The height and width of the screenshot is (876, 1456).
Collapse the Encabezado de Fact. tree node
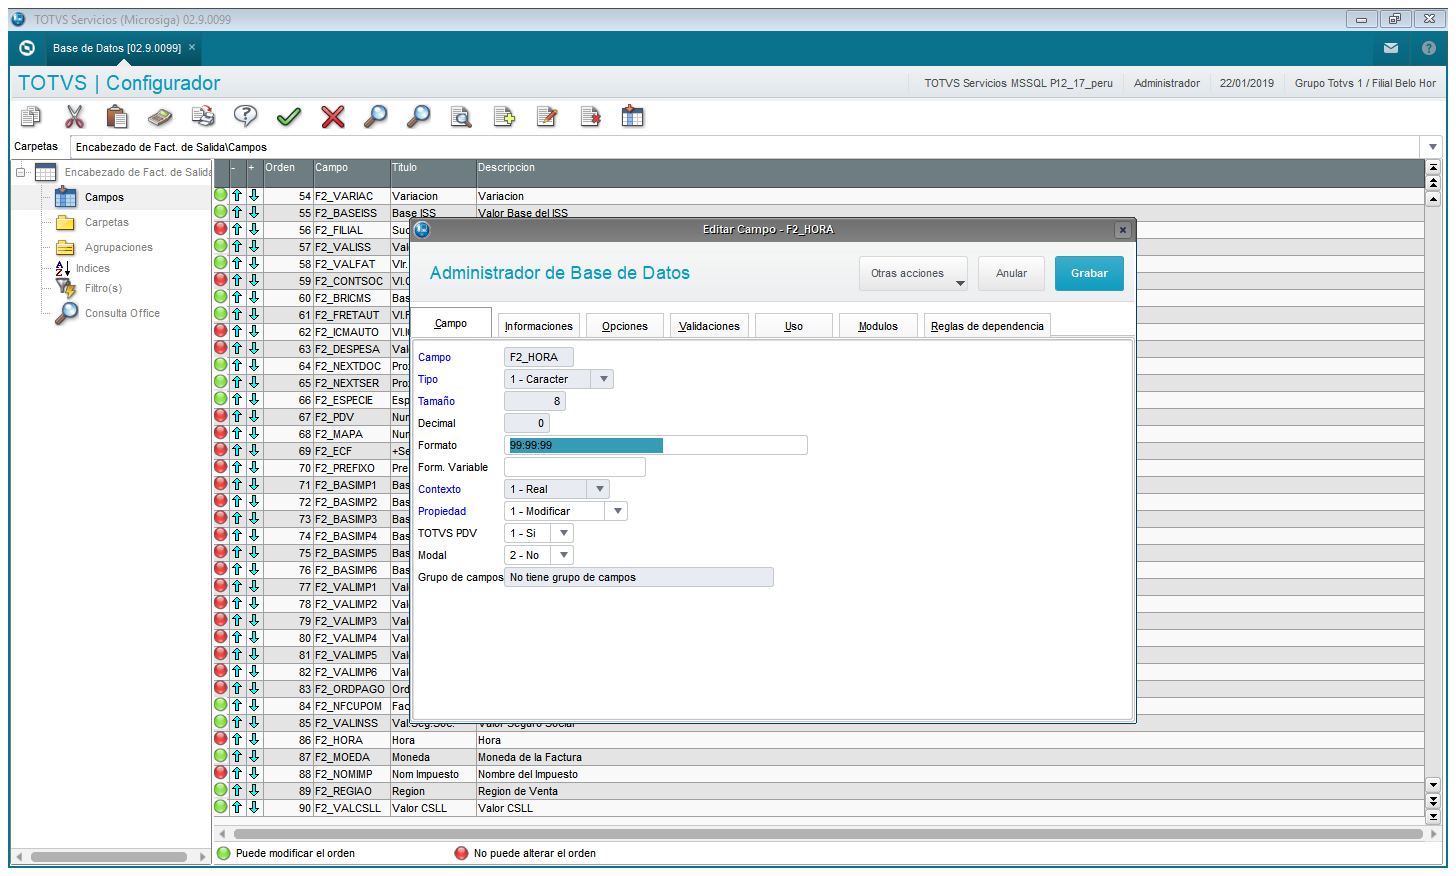coord(20,172)
